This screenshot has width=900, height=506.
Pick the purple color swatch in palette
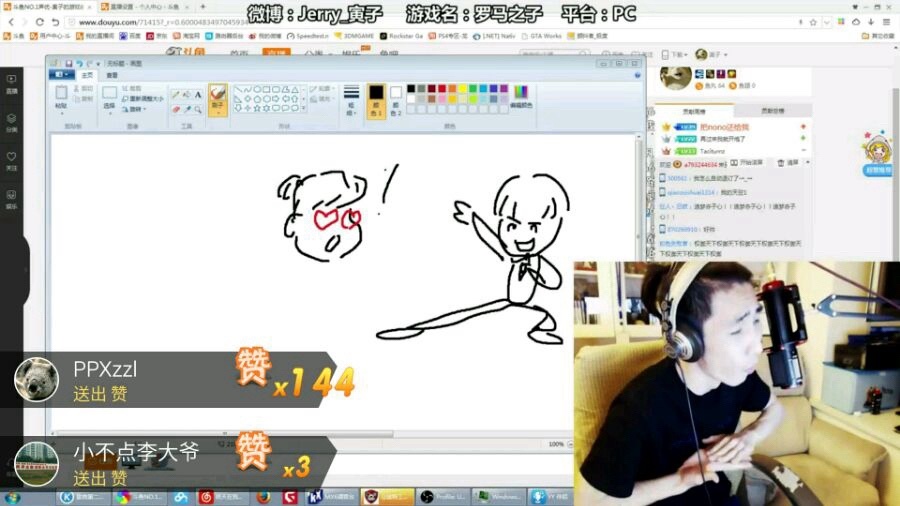pyautogui.click(x=504, y=88)
